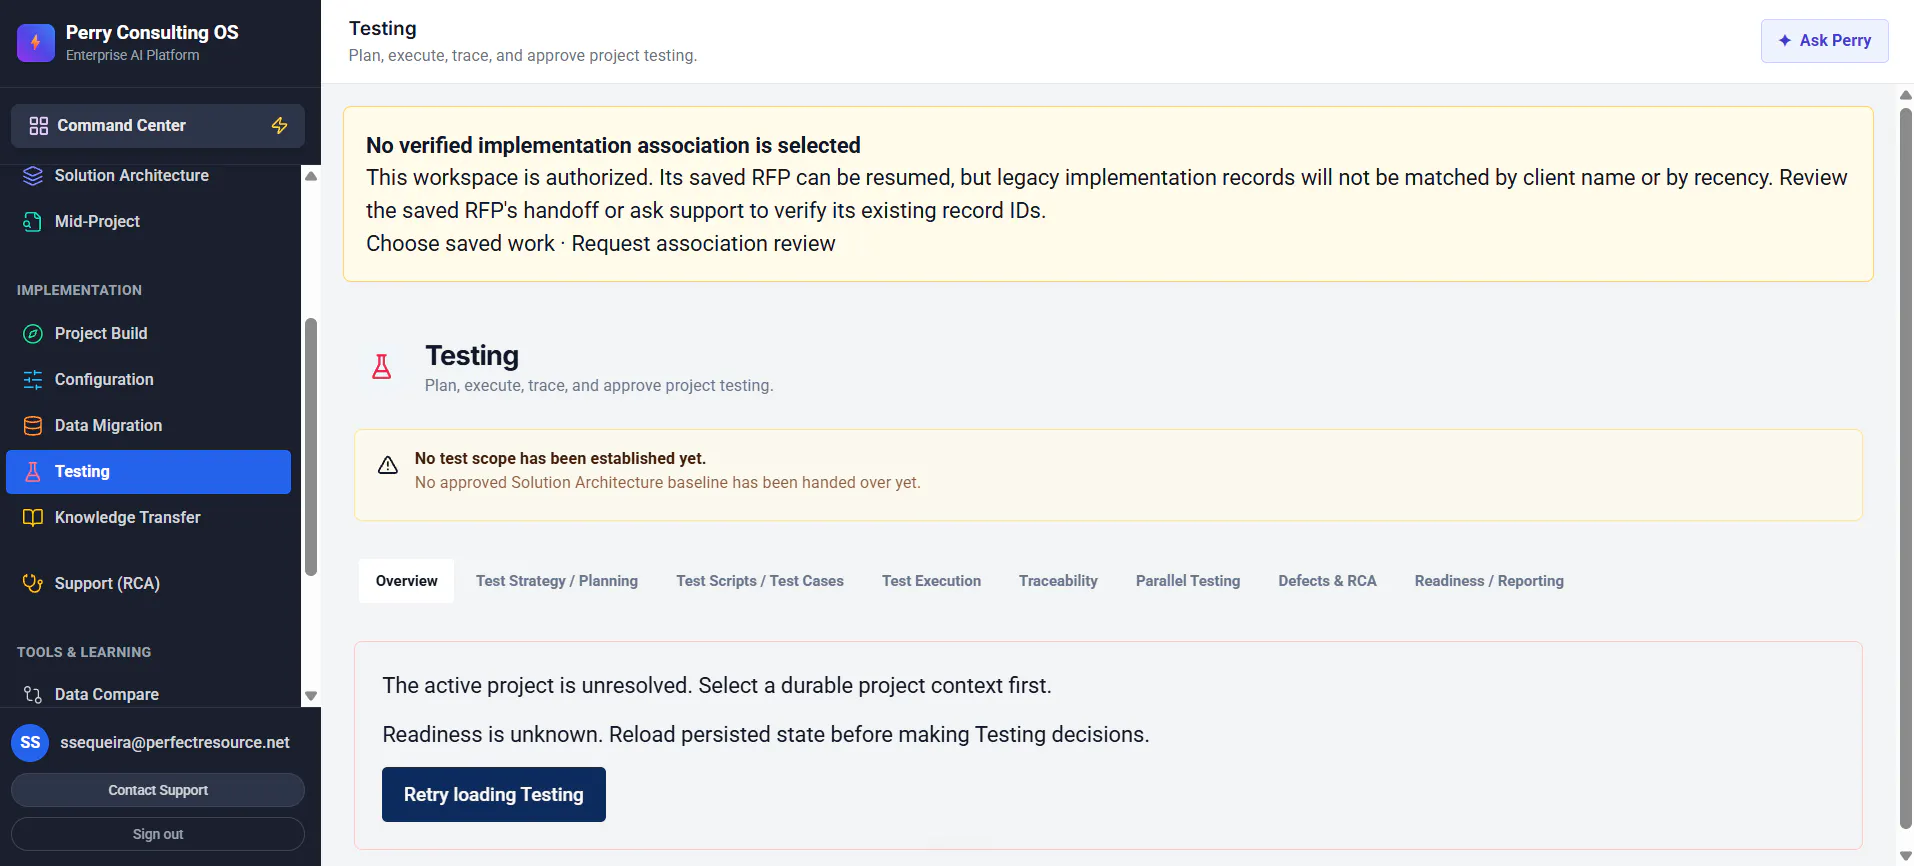This screenshot has width=1914, height=866.
Task: Open the Ask Perry assistant
Action: tap(1824, 41)
